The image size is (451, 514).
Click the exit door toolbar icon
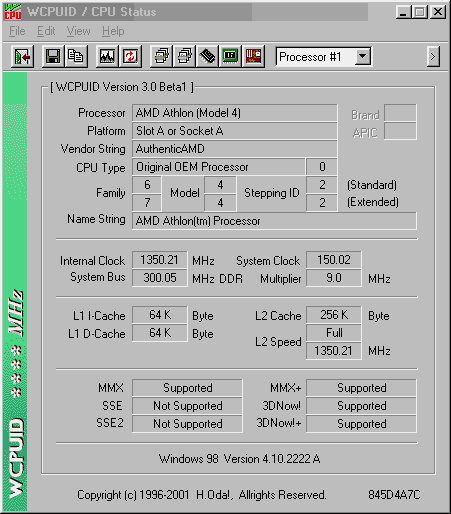22,56
